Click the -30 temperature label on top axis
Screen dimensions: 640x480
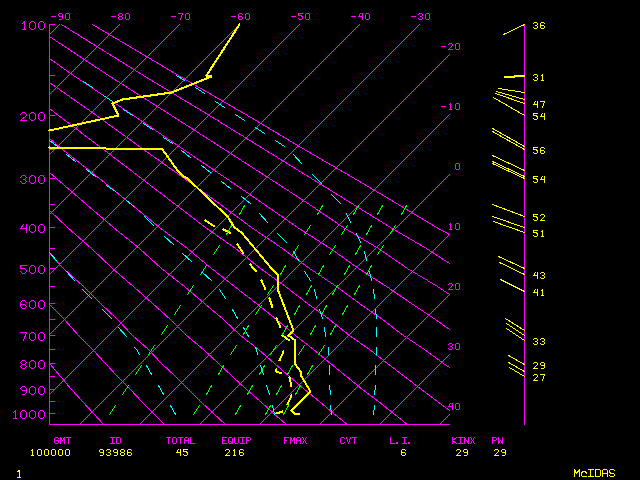(420, 17)
